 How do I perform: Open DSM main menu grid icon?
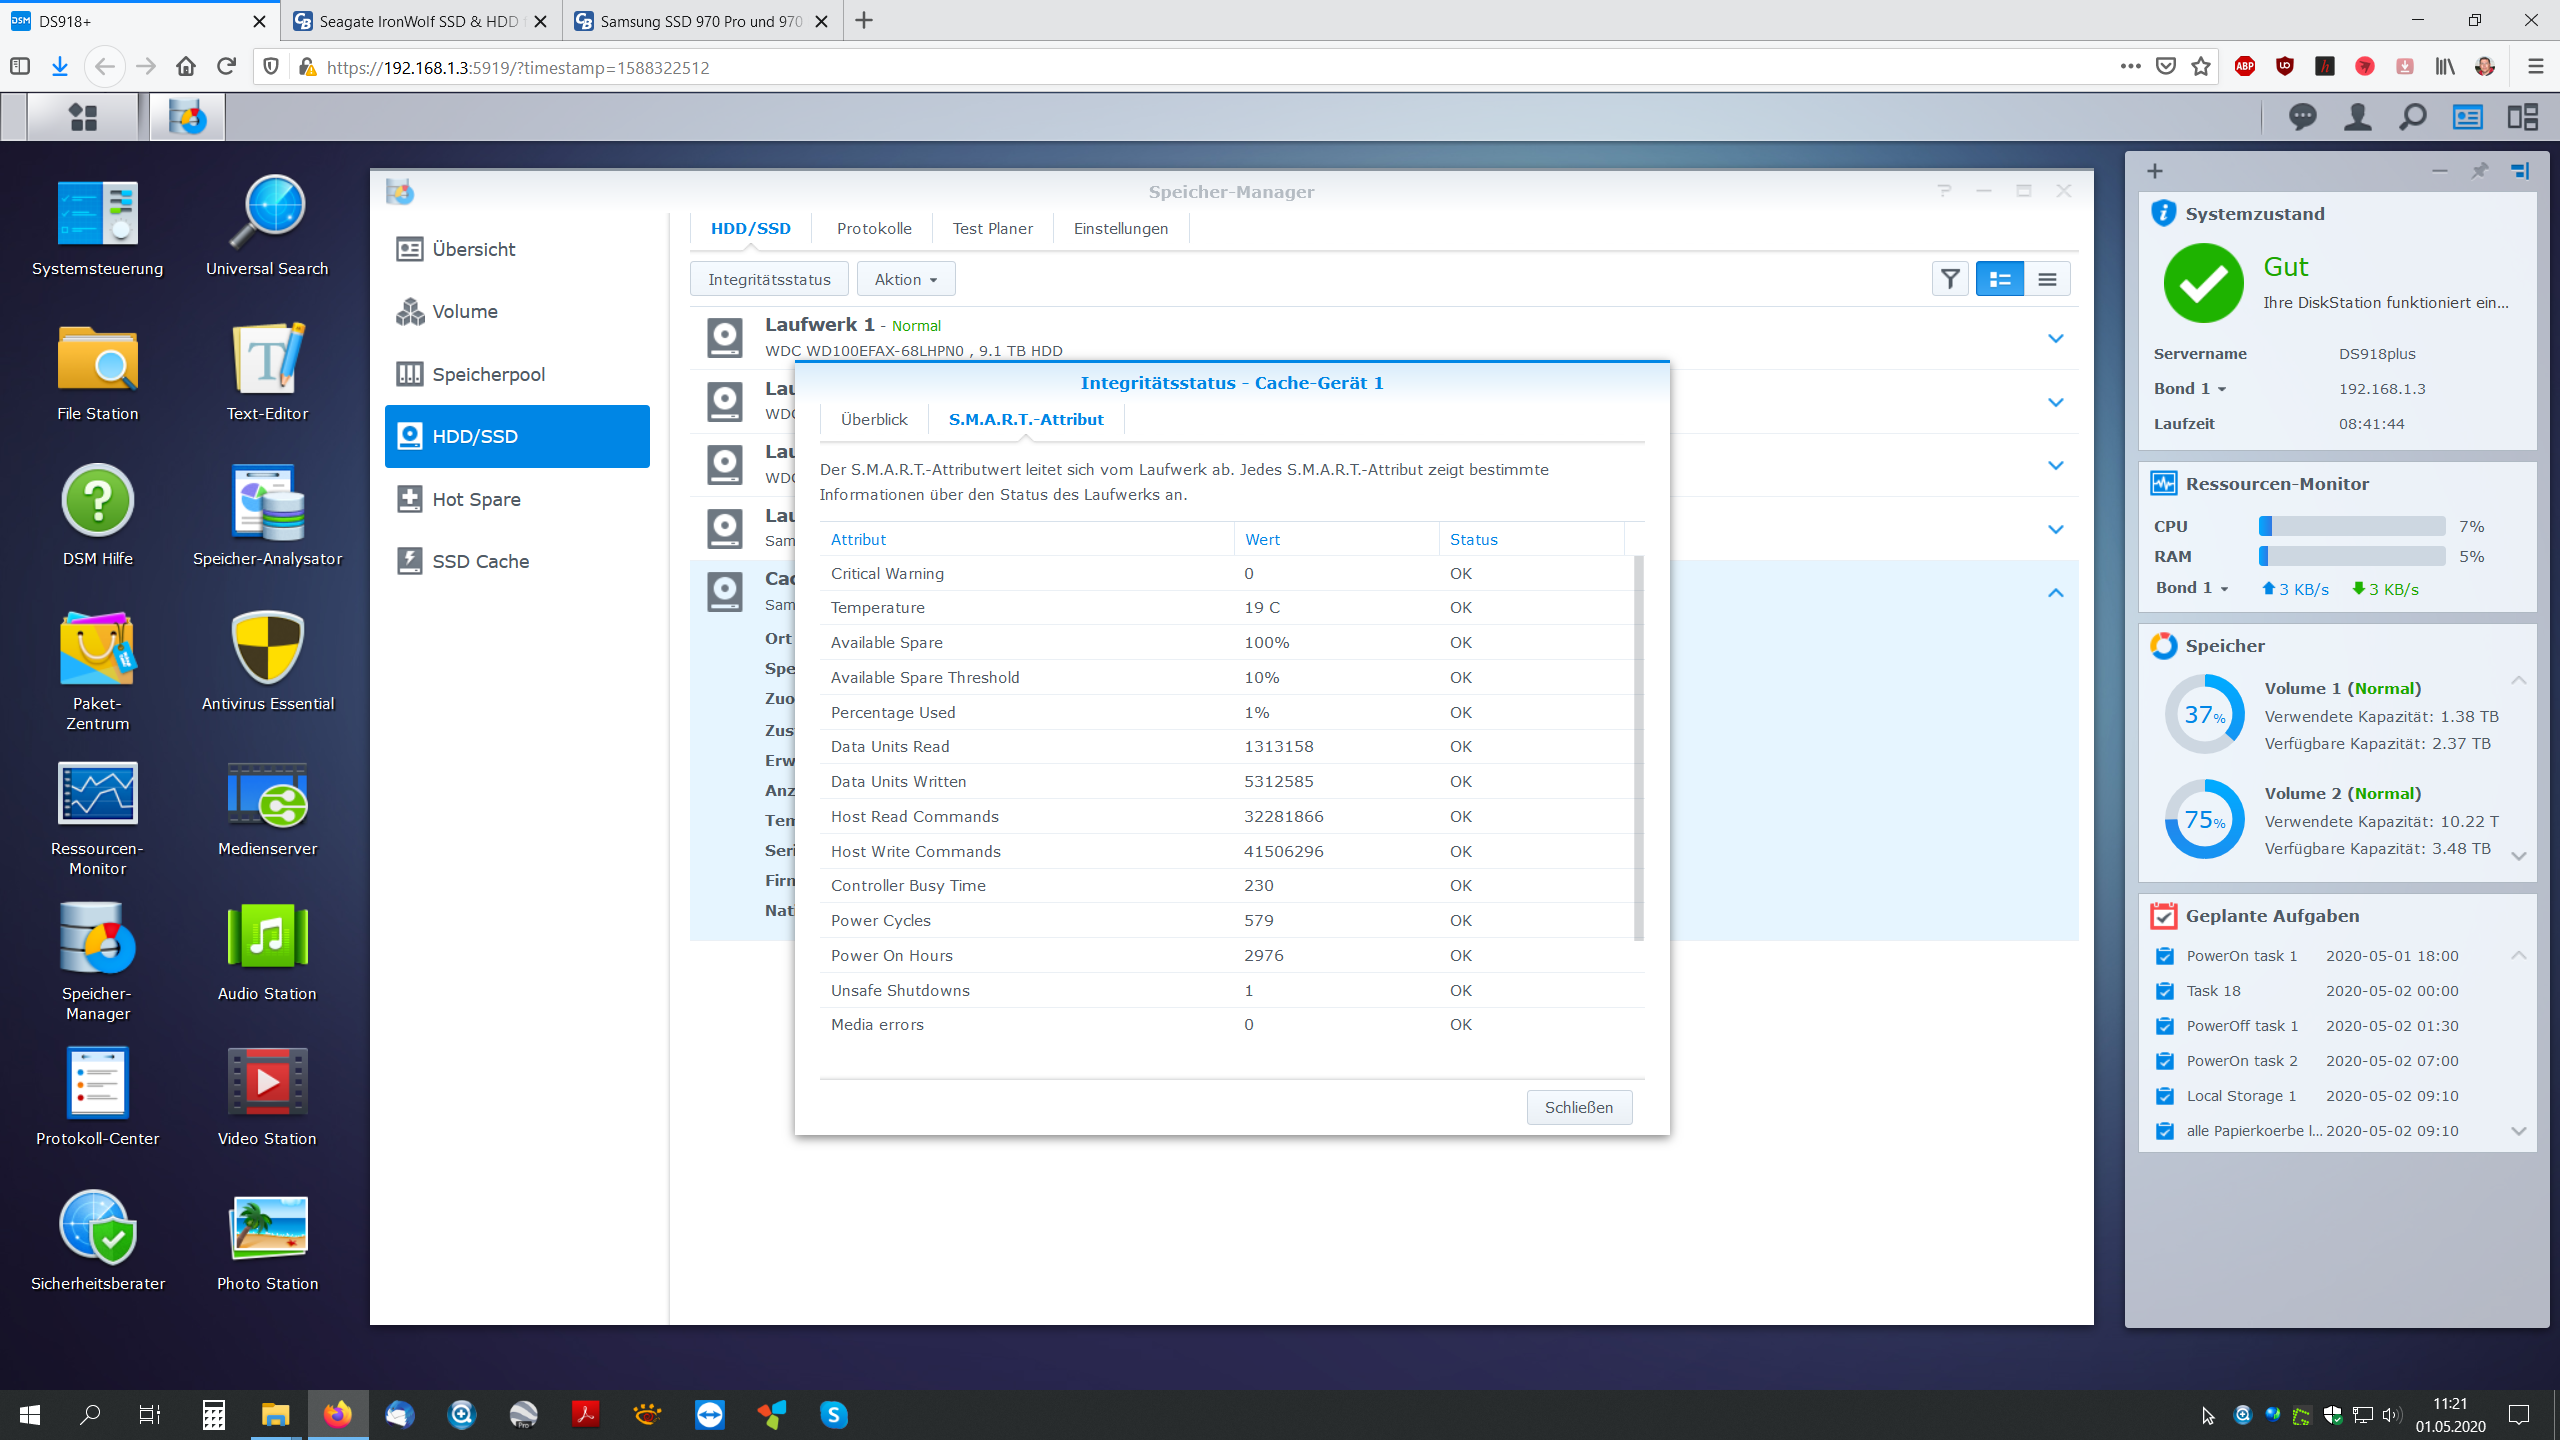pos(83,118)
